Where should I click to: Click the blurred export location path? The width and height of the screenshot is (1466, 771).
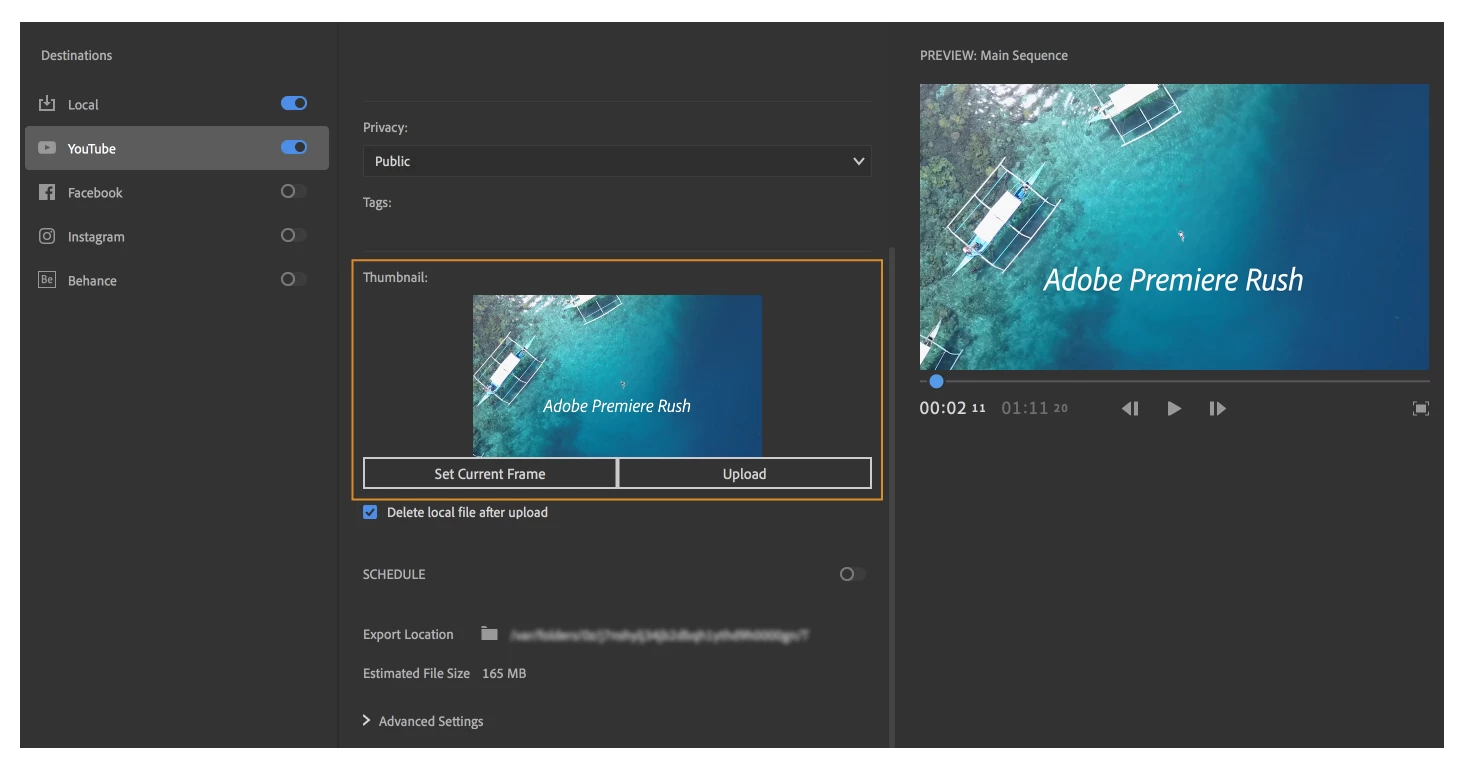[x=659, y=634]
